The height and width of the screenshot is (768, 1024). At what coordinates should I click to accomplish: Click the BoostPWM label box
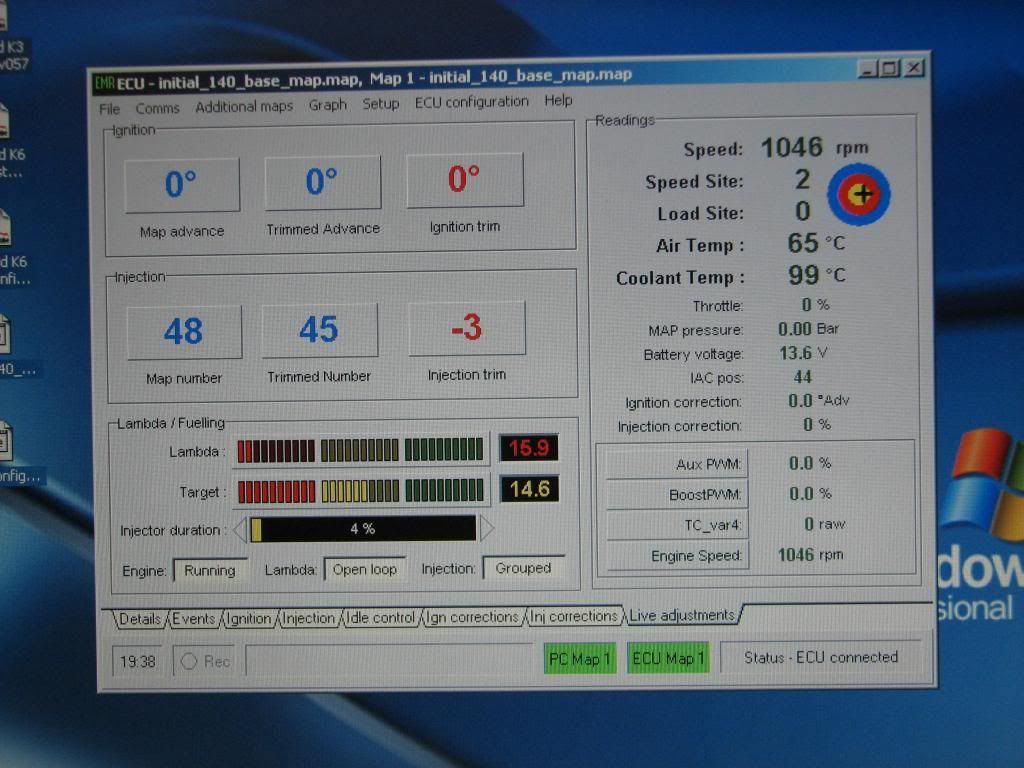(677, 495)
